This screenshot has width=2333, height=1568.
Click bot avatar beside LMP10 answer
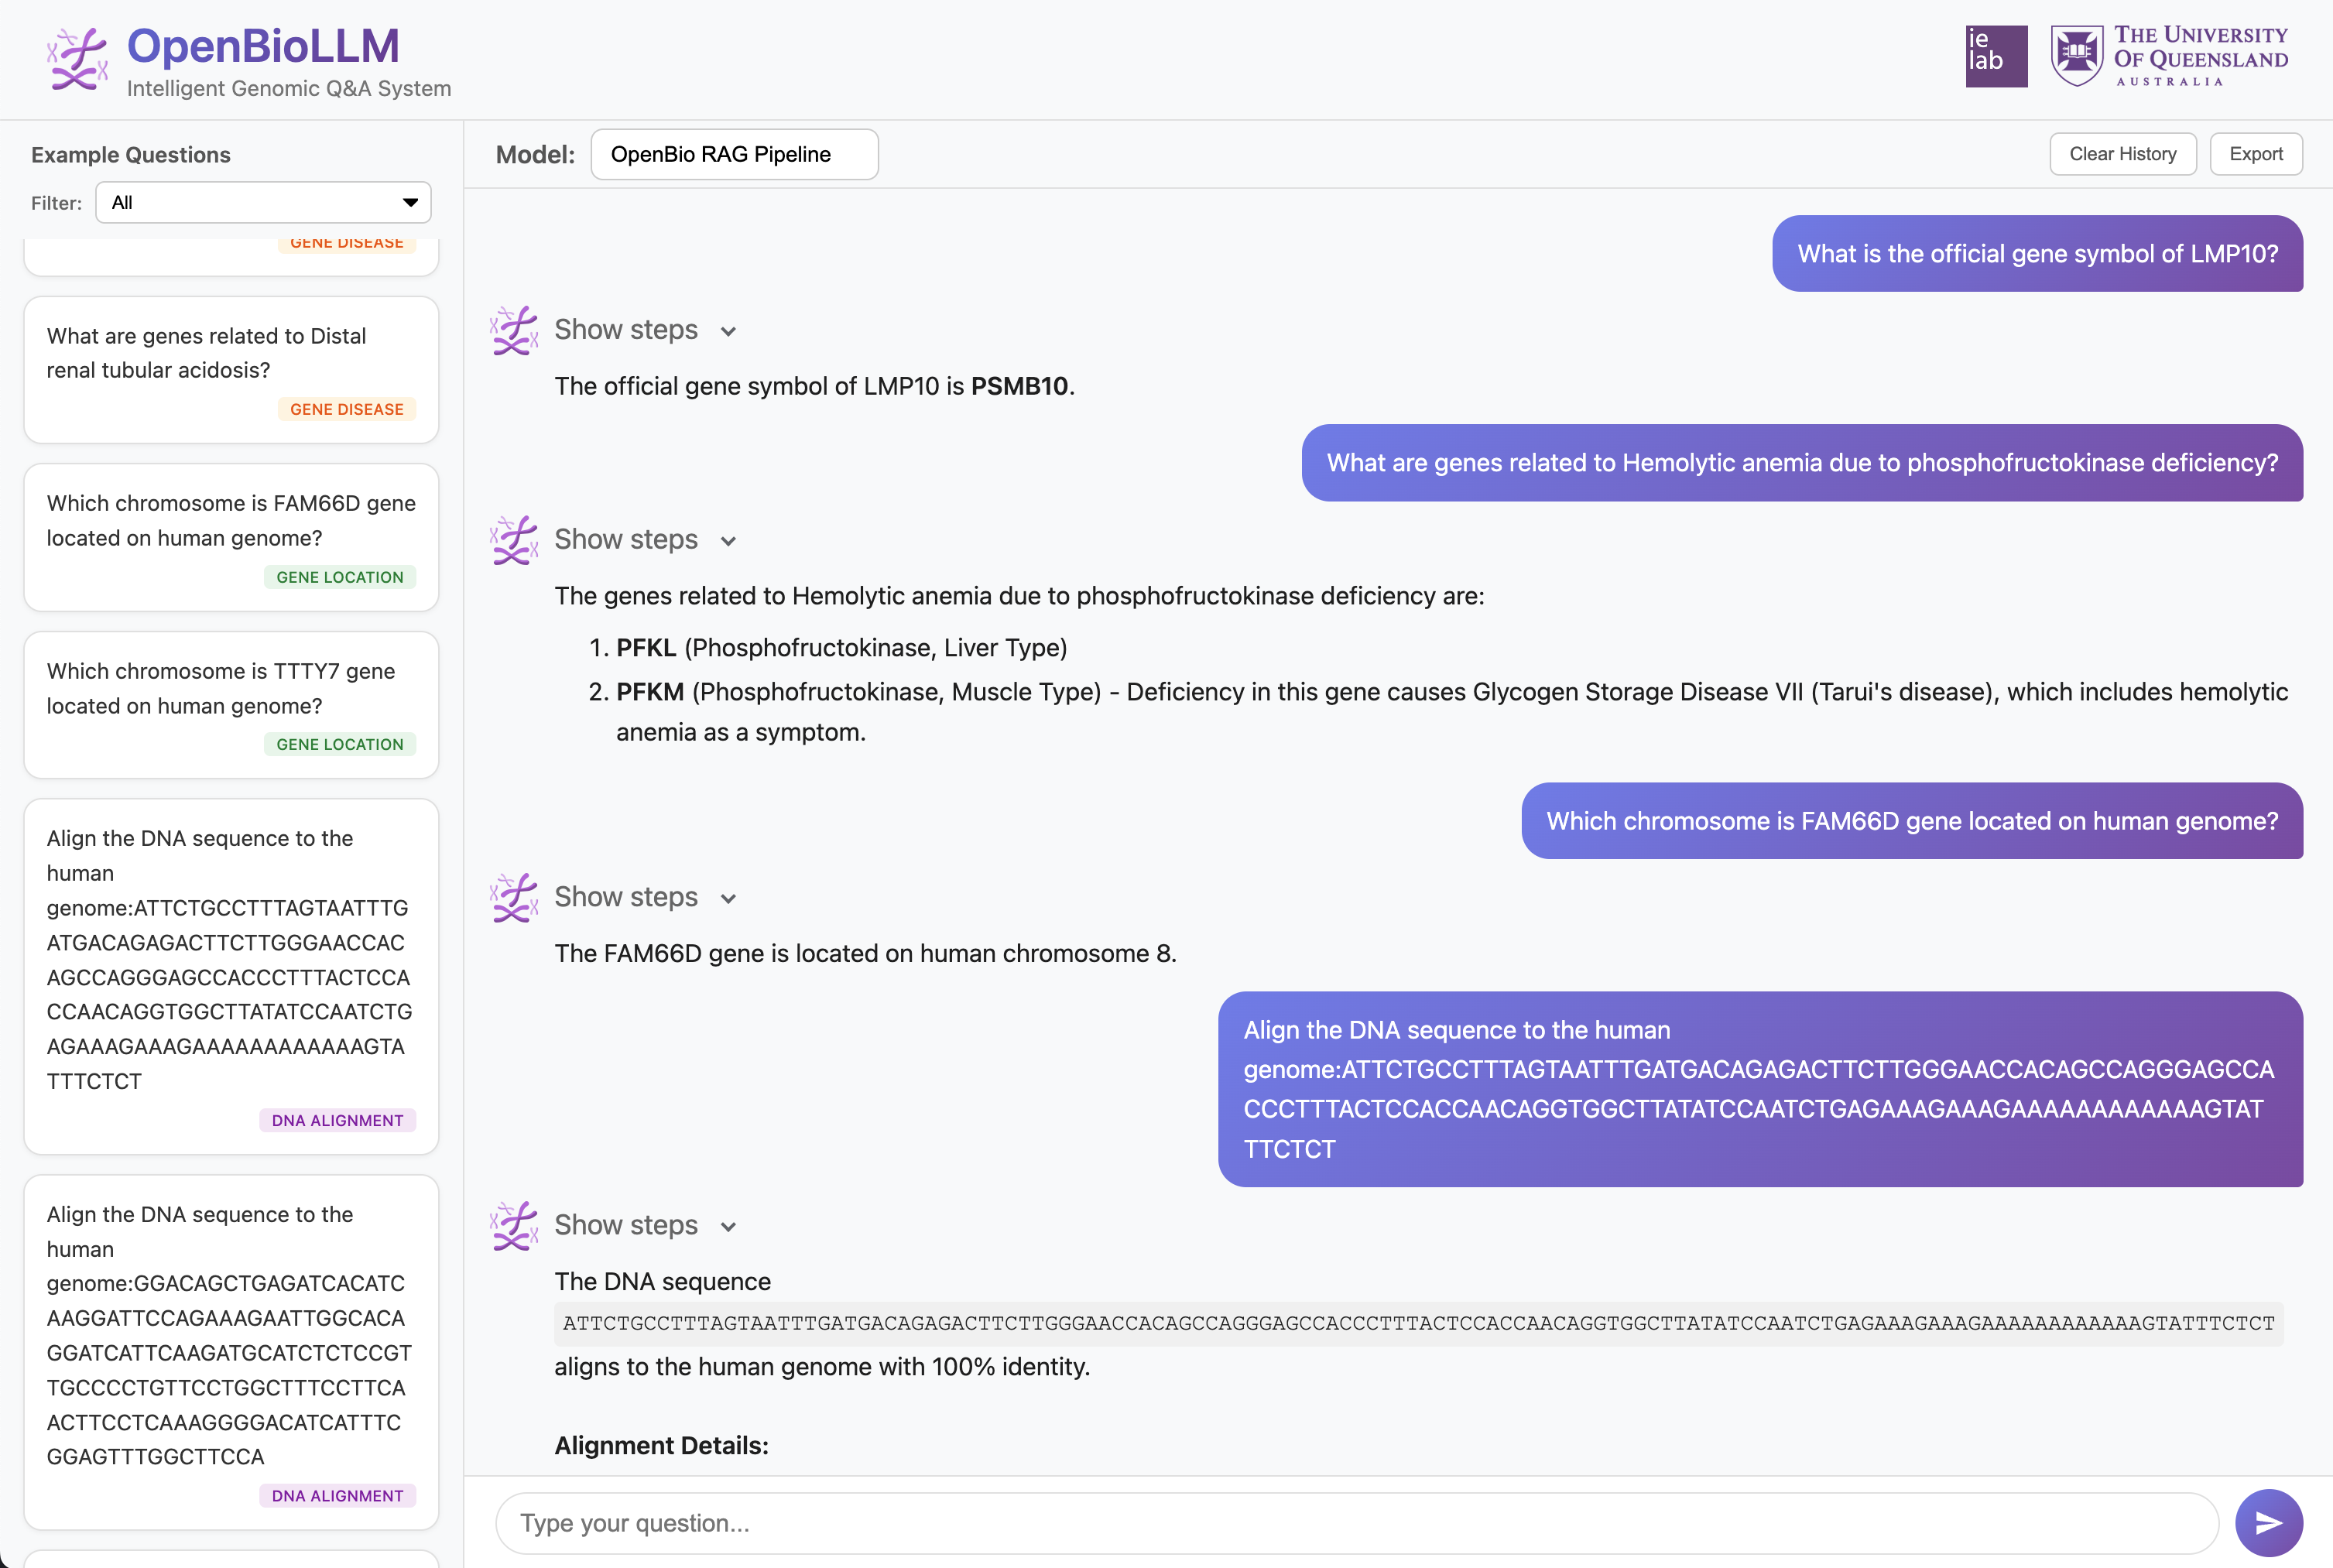point(514,331)
